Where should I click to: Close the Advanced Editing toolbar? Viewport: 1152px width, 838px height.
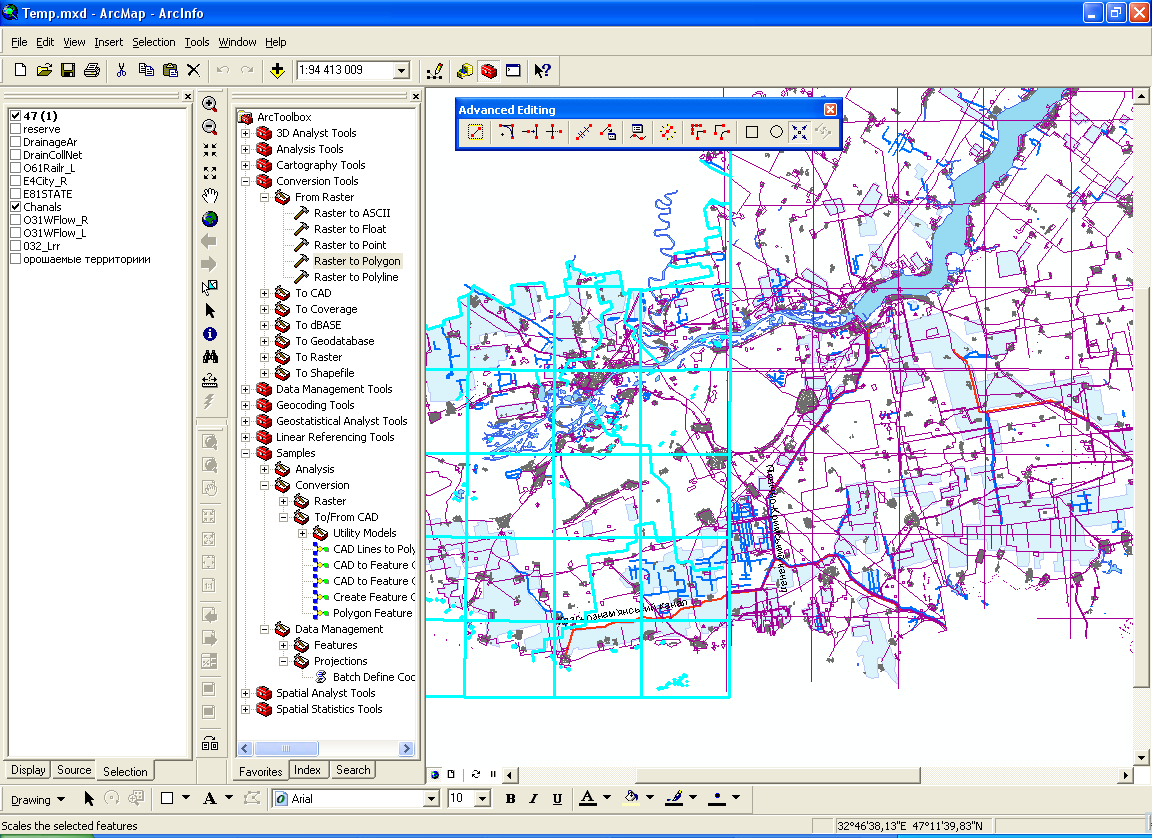click(x=830, y=109)
